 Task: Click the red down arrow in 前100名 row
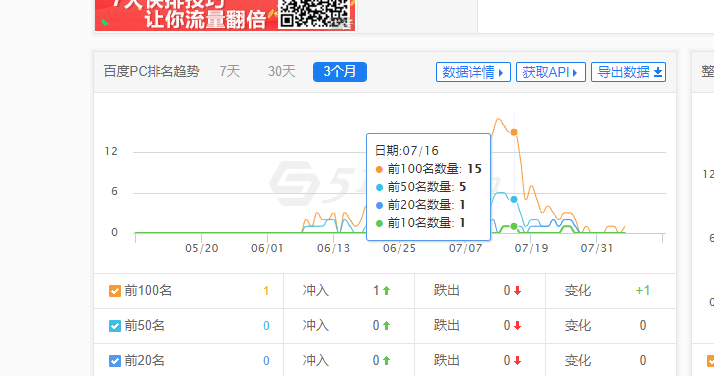point(517,290)
